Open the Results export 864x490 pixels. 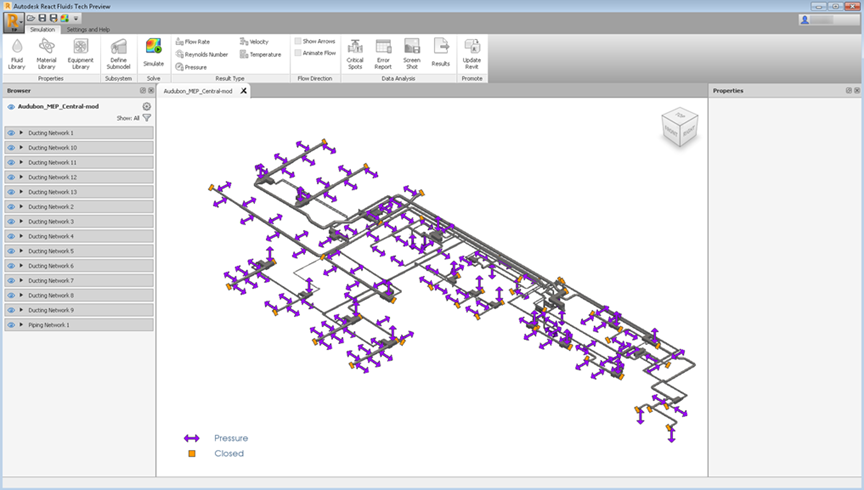pyautogui.click(x=440, y=53)
